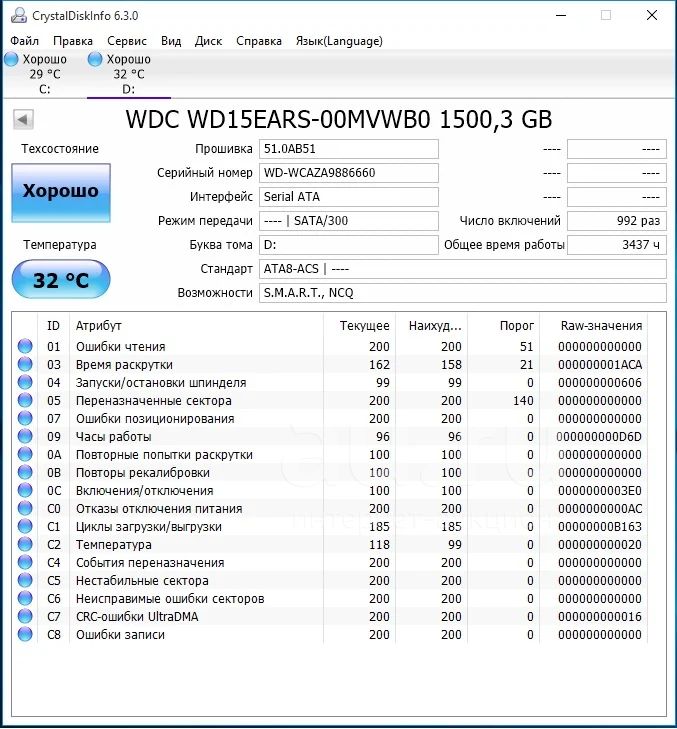Click status orb for C4 События переназначения
The width and height of the screenshot is (677, 729).
[25, 562]
